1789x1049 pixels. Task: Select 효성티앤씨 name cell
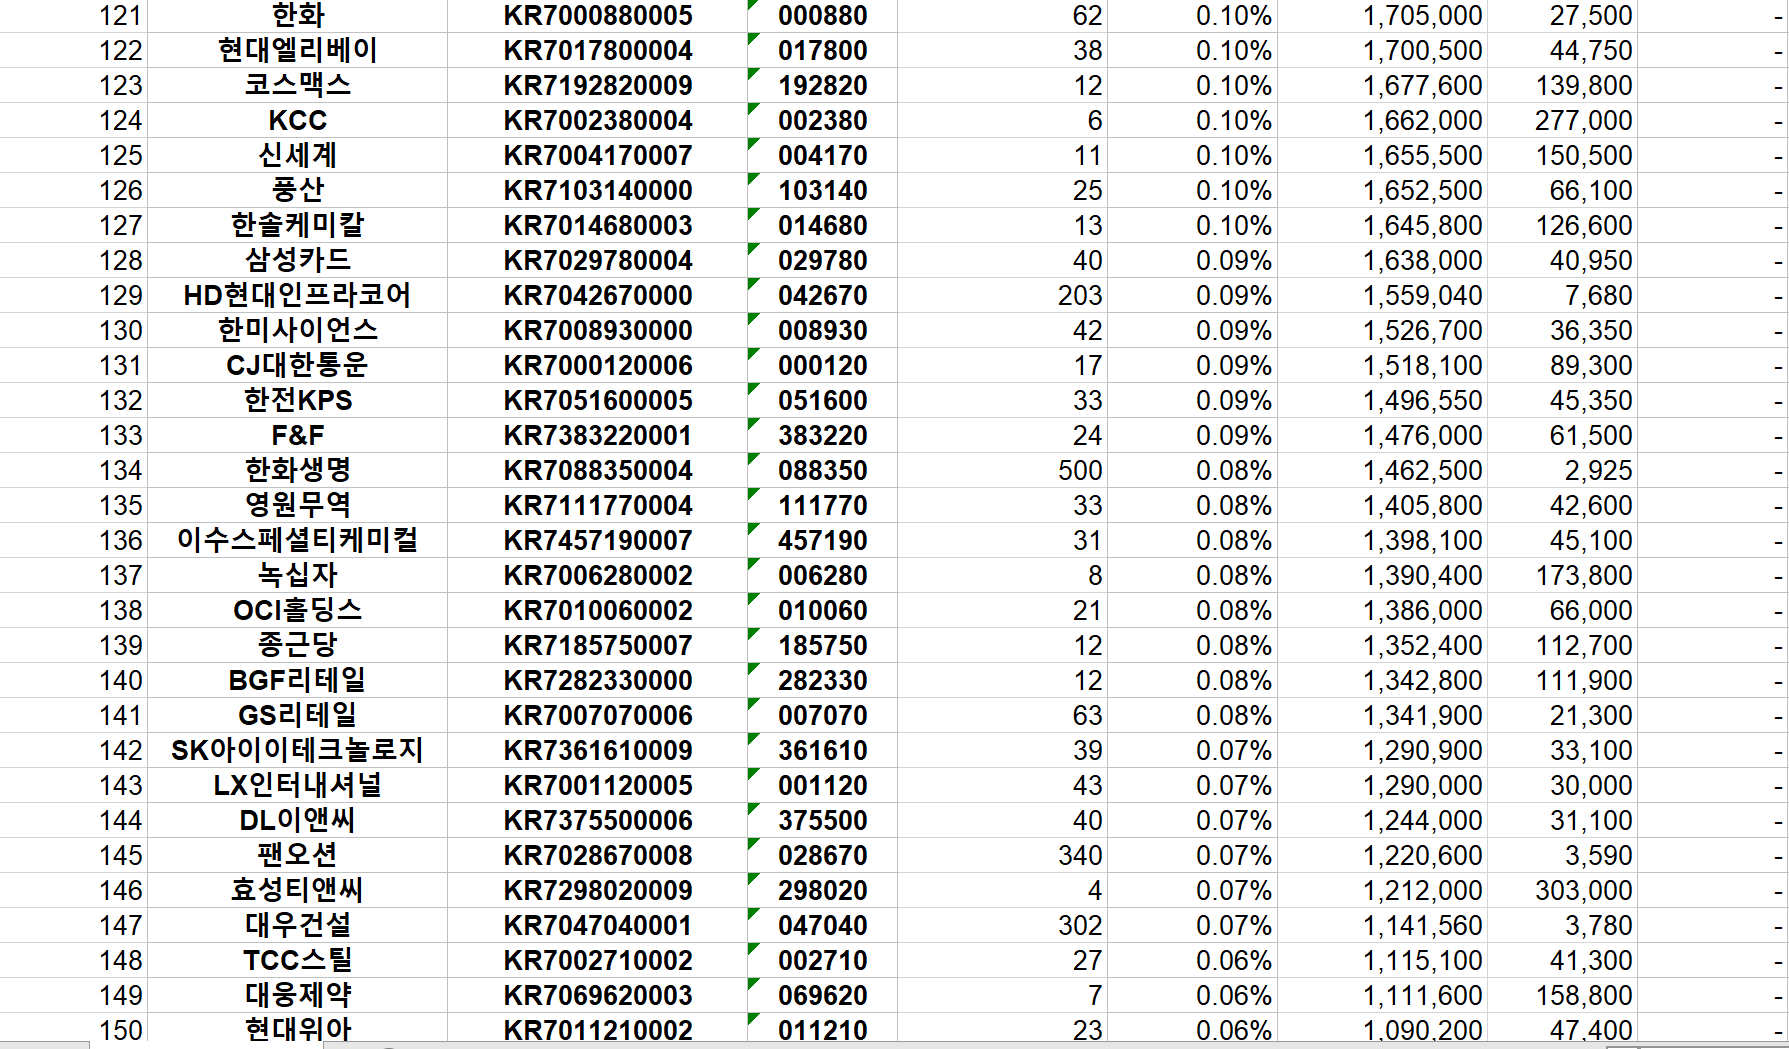tap(298, 891)
